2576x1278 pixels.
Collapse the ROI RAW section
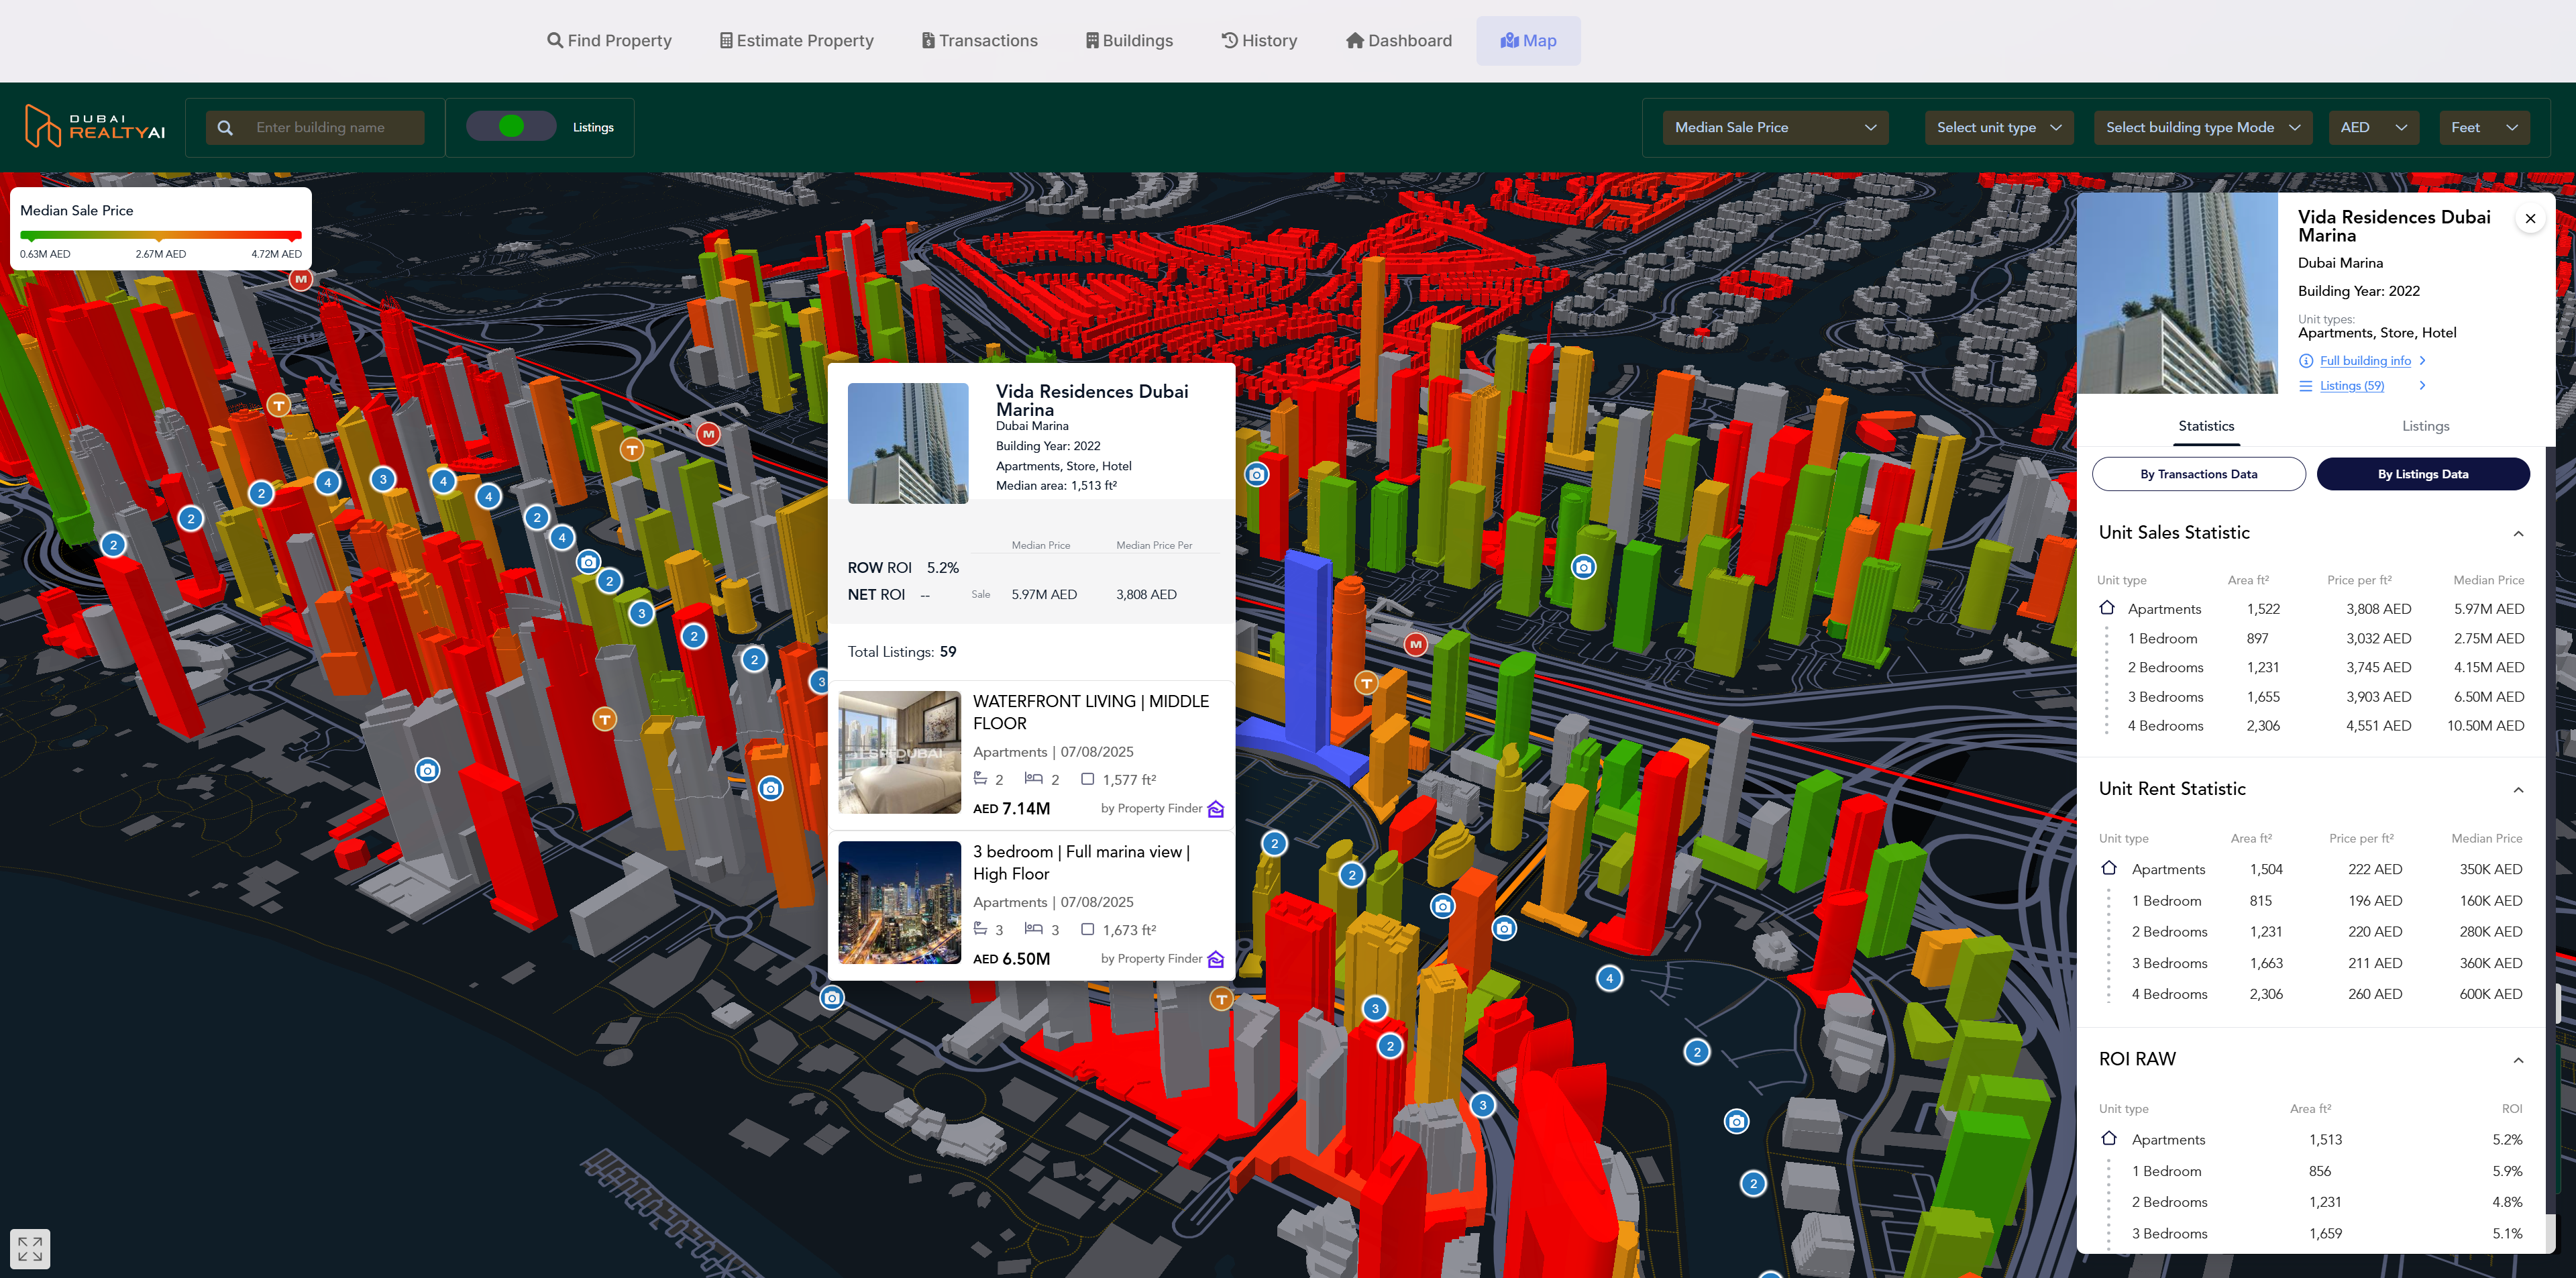click(x=2518, y=1060)
